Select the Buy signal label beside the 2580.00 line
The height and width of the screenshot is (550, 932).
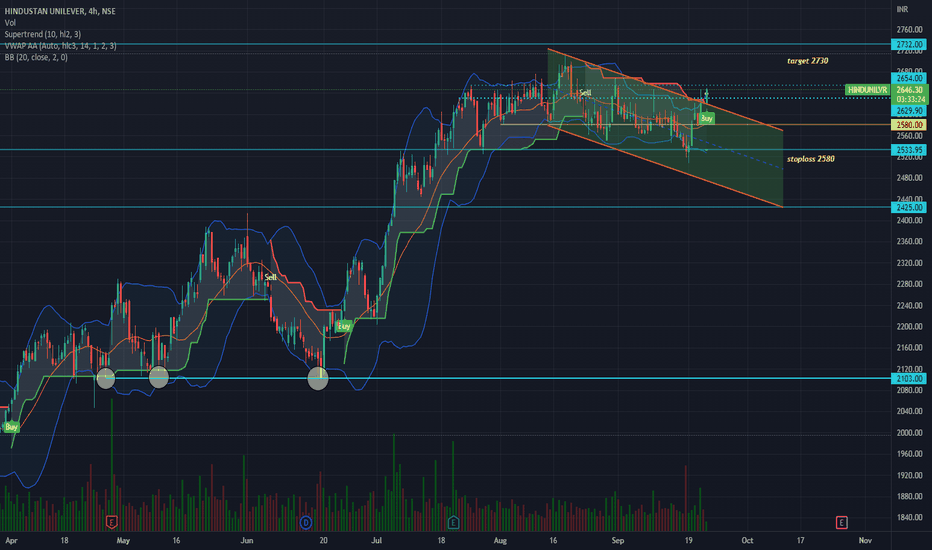[706, 119]
